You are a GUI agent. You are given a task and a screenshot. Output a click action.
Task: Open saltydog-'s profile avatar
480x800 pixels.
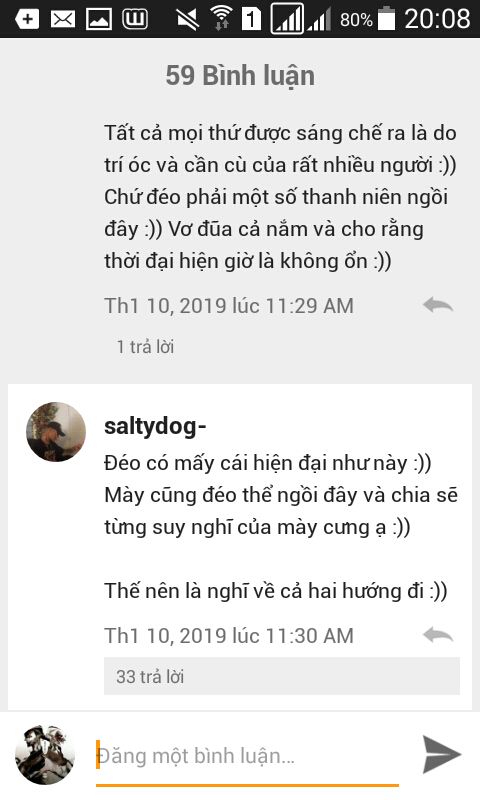pyautogui.click(x=56, y=432)
